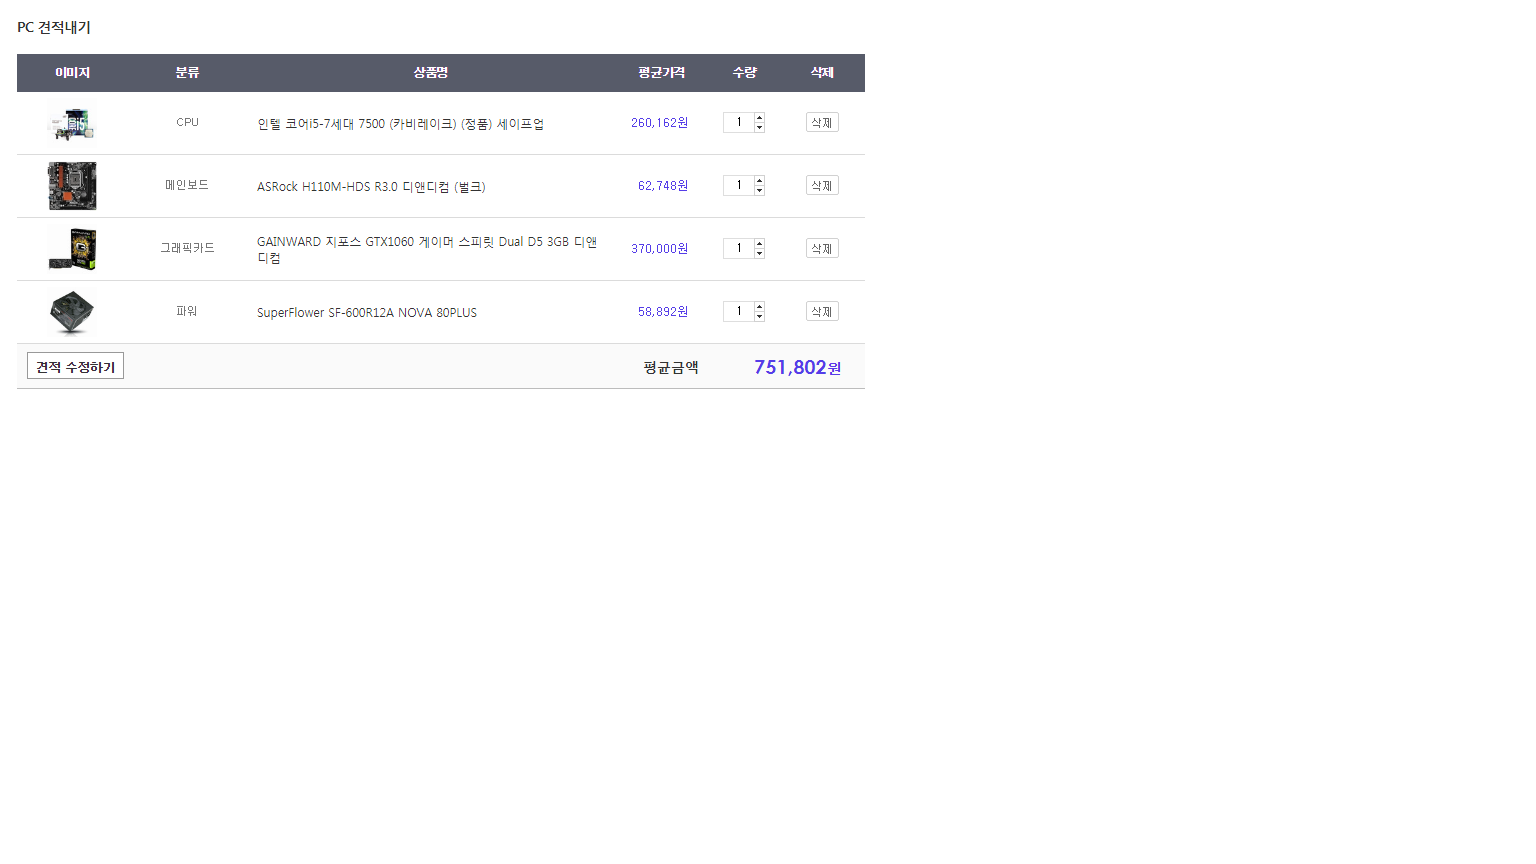Click the PC 견적내기 page title
Screen dimensions: 1536x864
(x=54, y=27)
